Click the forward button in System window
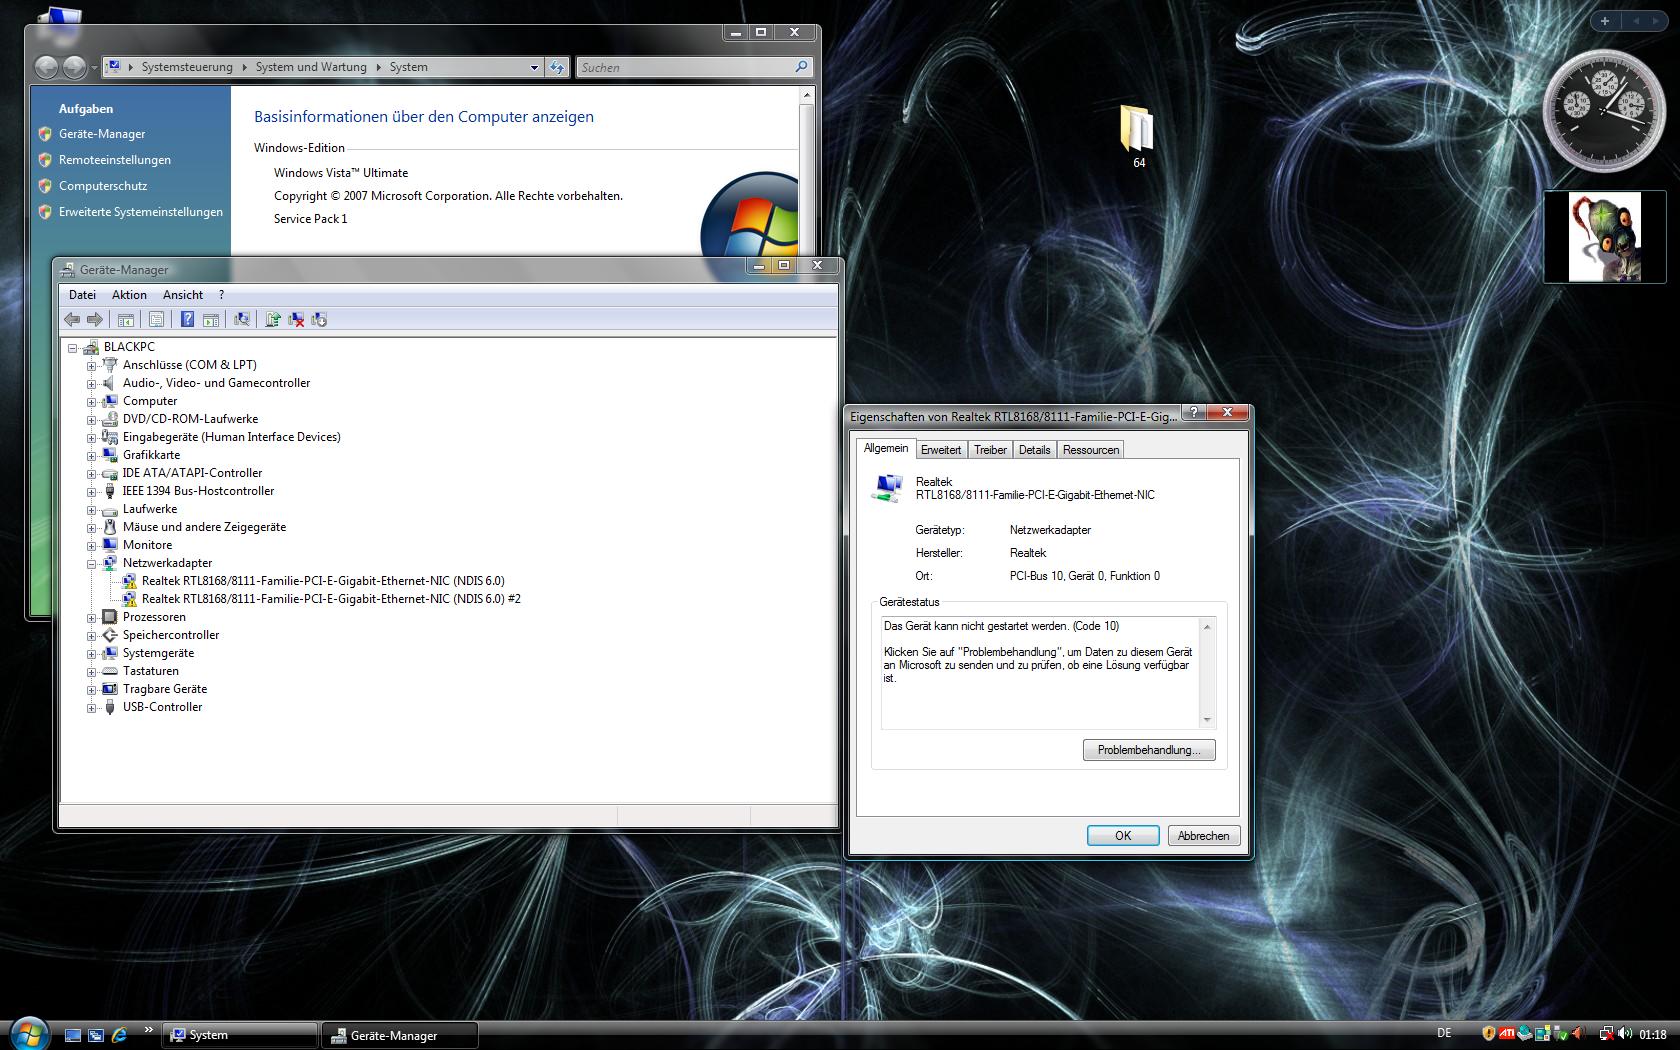This screenshot has height=1050, width=1680. (x=74, y=67)
